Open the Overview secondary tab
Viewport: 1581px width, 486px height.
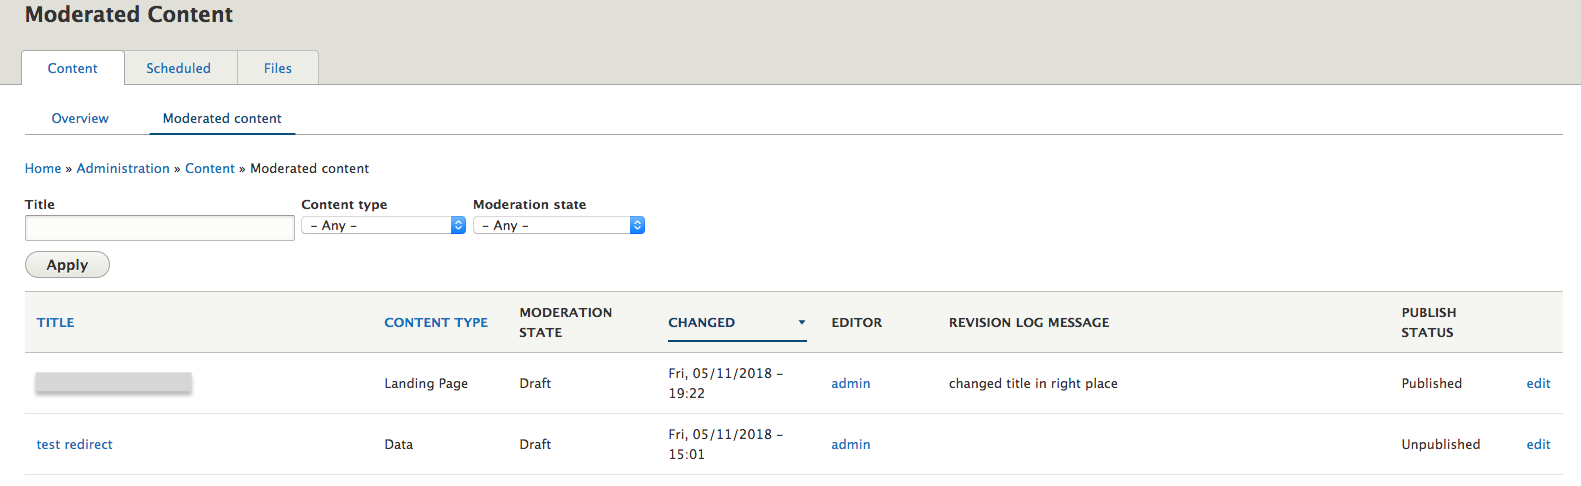pos(80,118)
